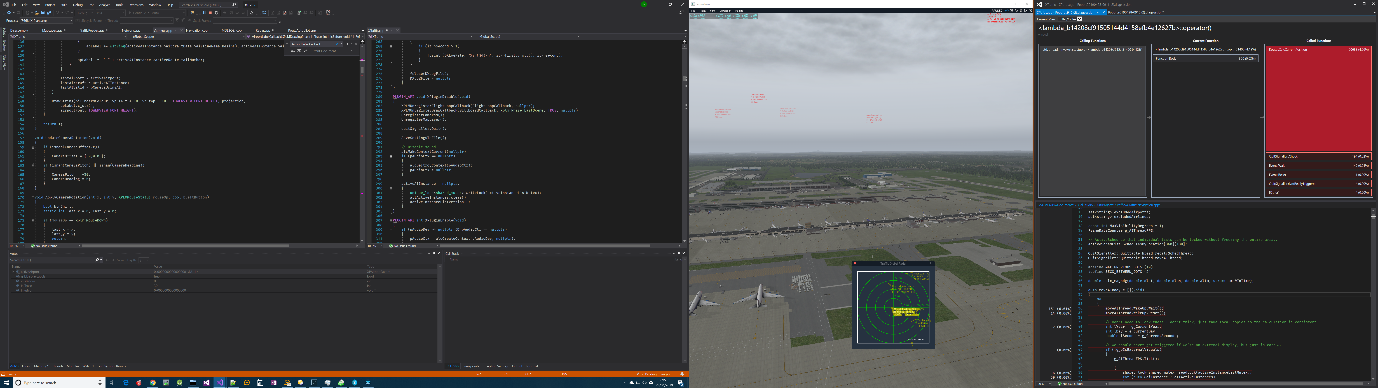
Task: Open Google Chrome from the taskbar
Action: [152, 382]
